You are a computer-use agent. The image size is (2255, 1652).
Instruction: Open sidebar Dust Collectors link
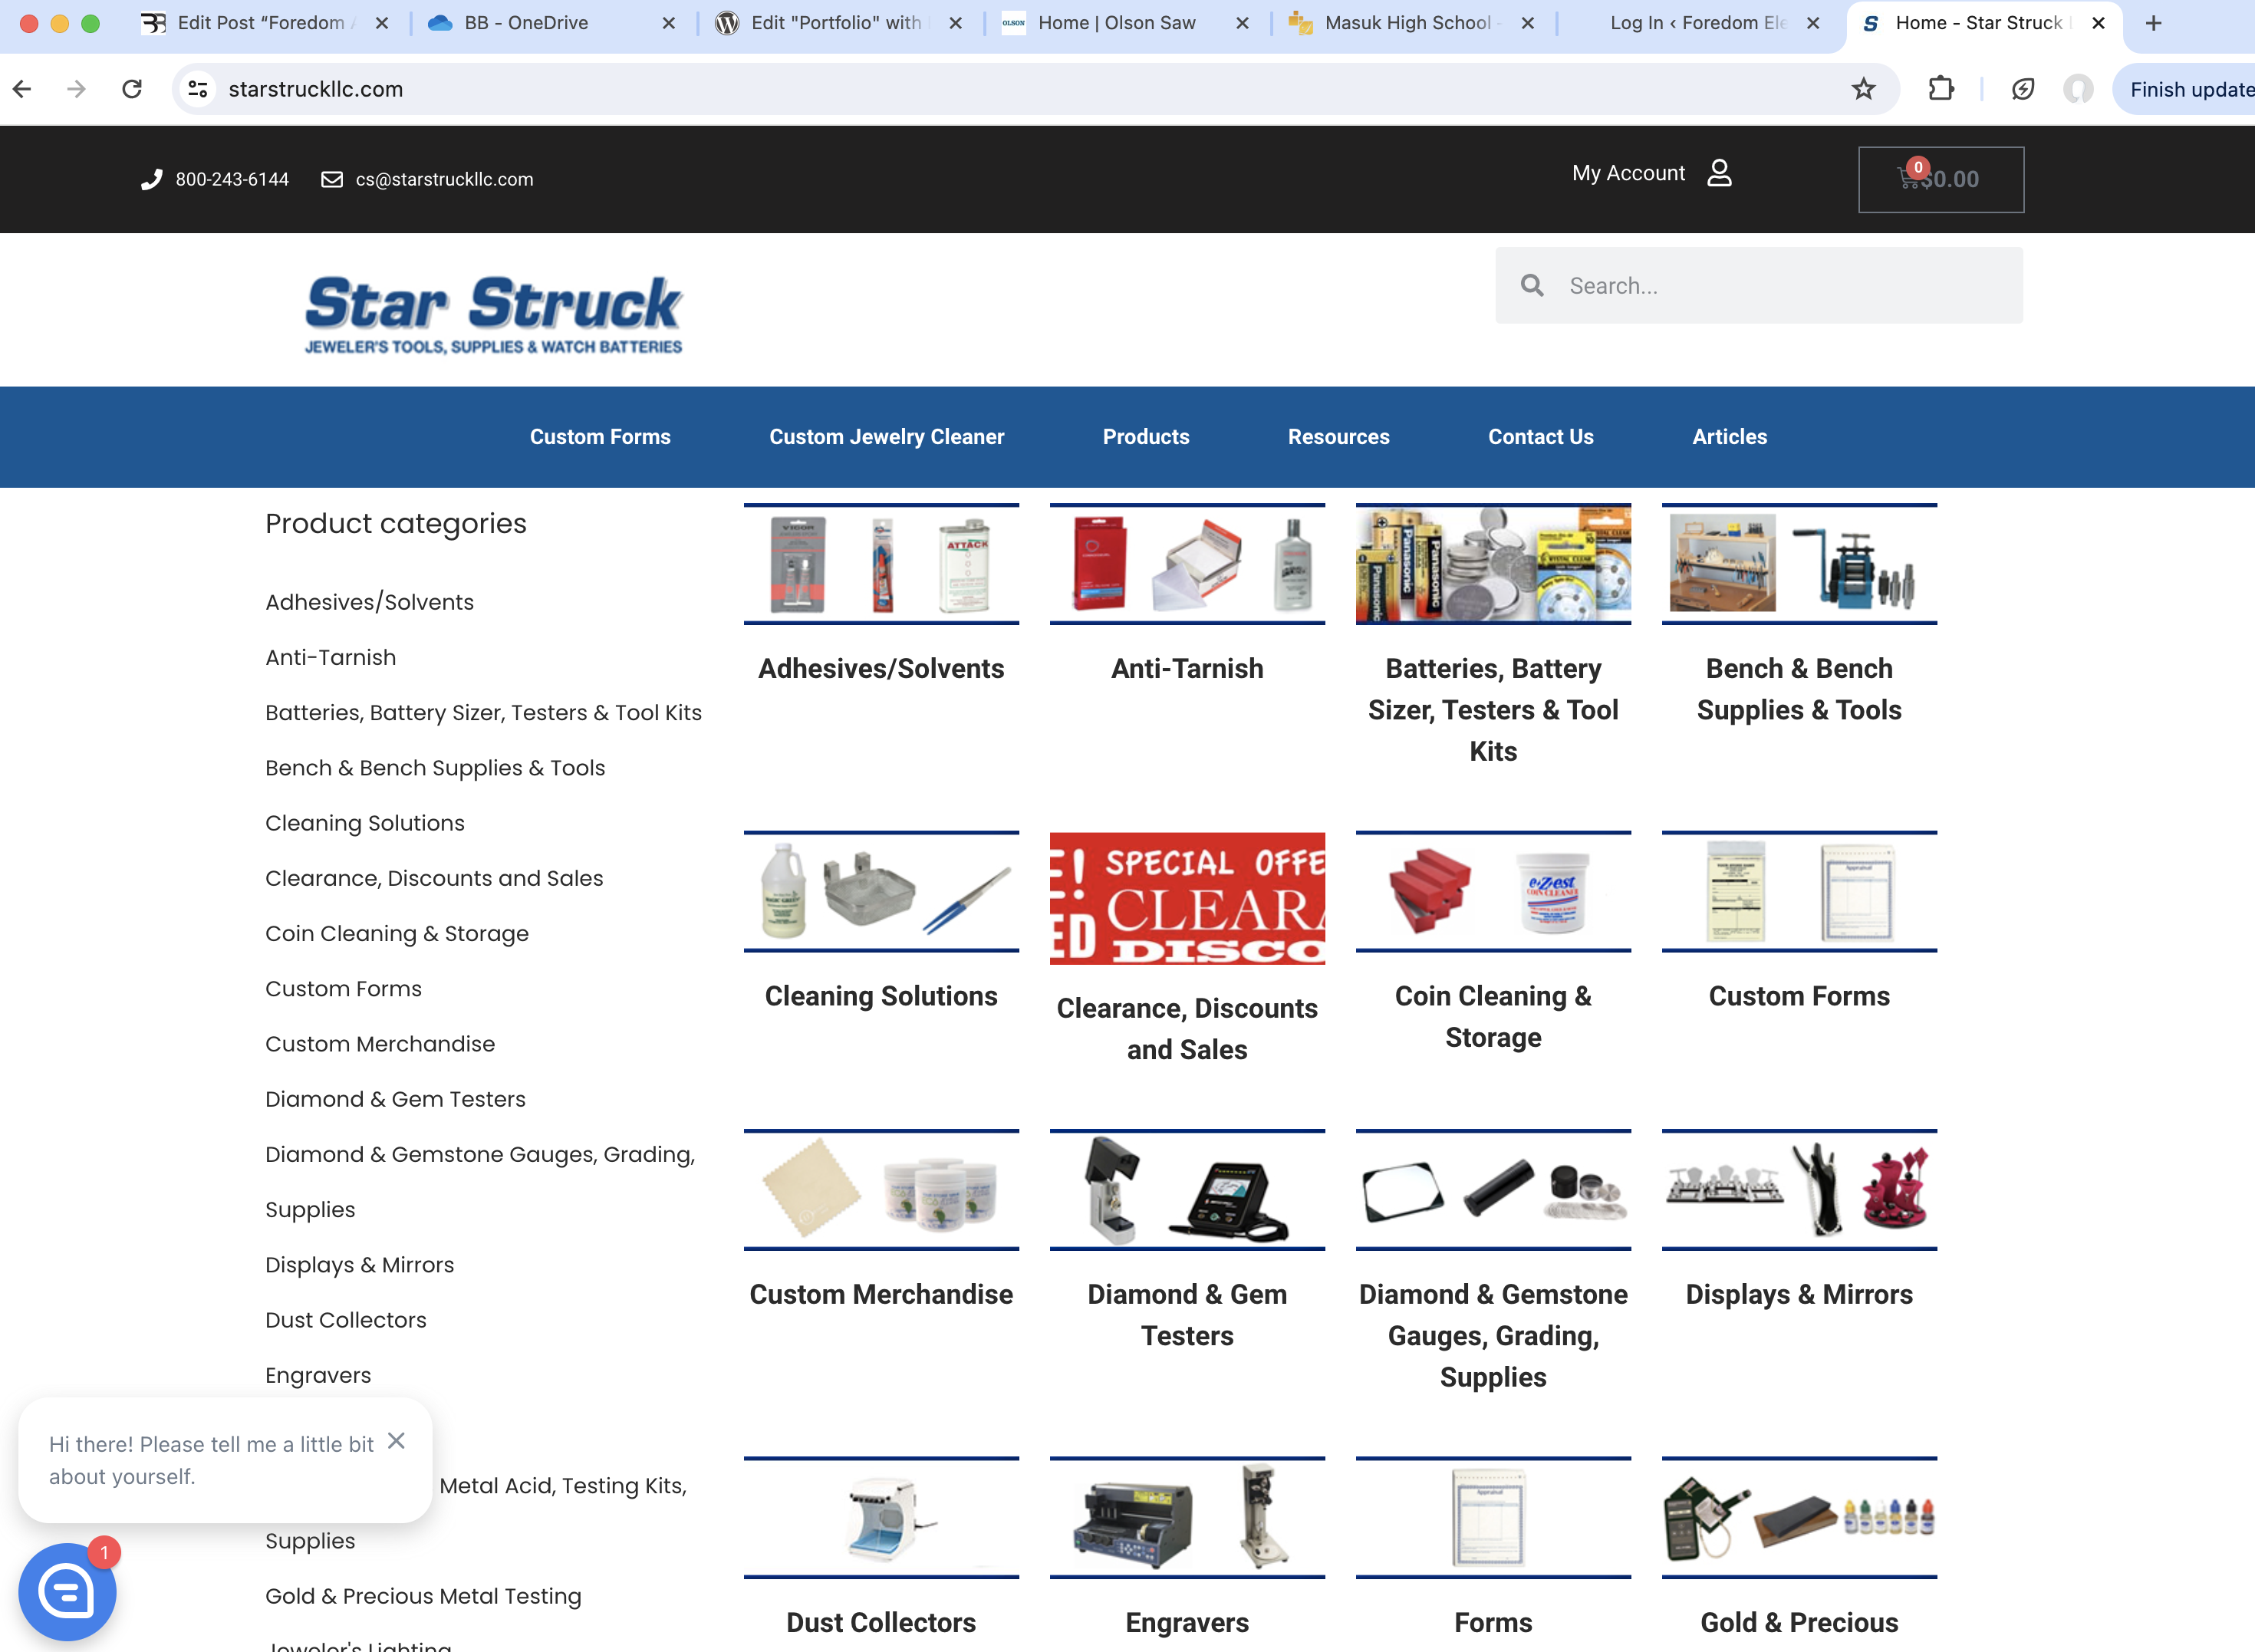click(x=345, y=1320)
